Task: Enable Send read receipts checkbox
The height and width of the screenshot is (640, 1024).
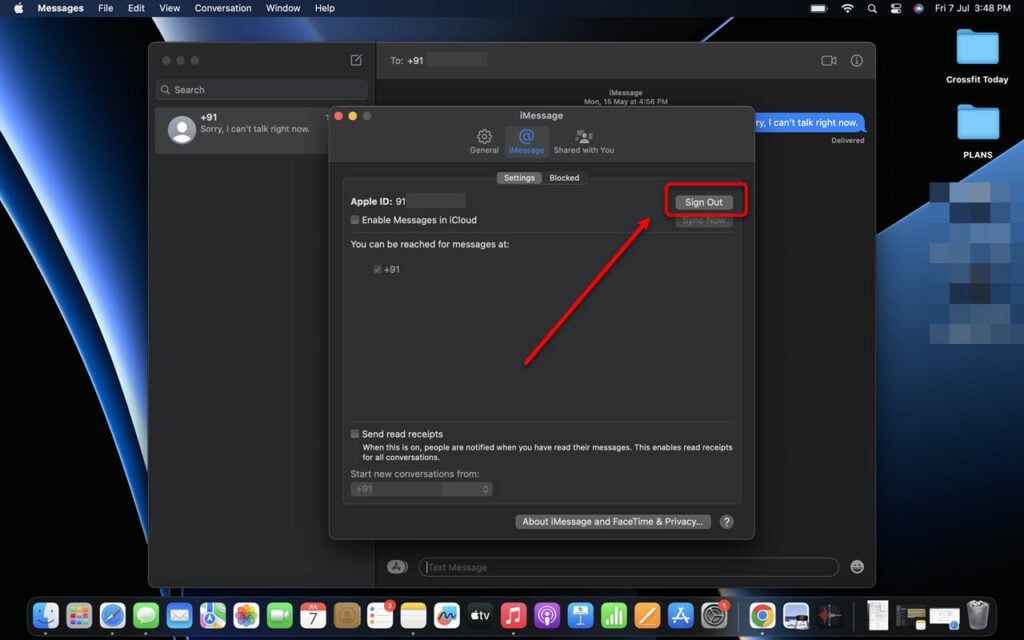Action: [355, 434]
